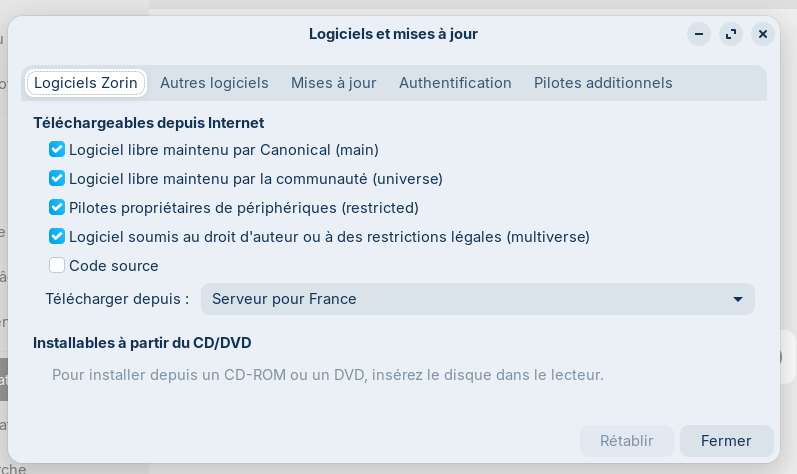Toggle the communauté (universe) checkbox
Viewport: 797px width, 474px height.
[x=57, y=179]
